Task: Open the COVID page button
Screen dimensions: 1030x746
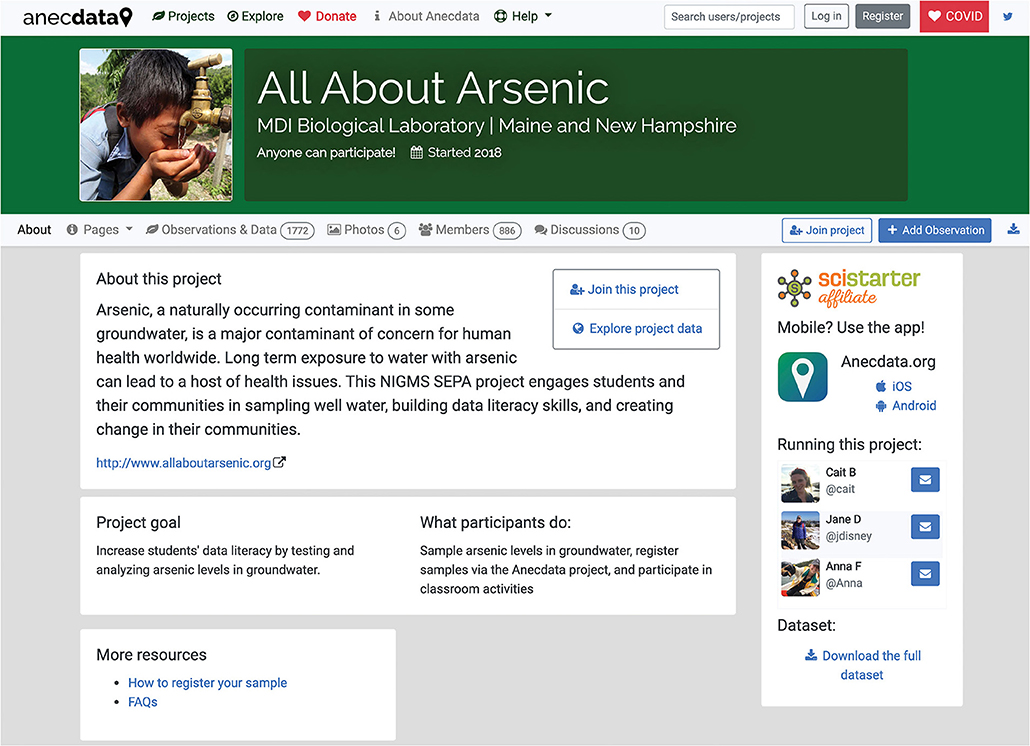Action: 954,16
